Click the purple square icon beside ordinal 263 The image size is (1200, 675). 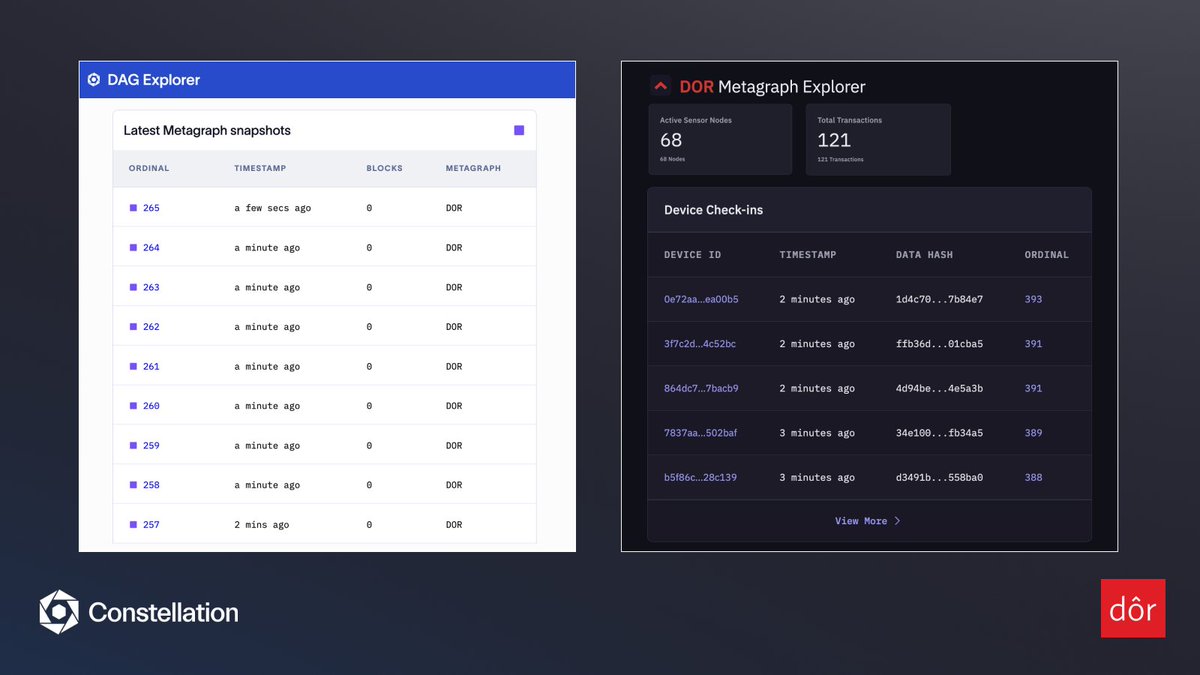(133, 287)
